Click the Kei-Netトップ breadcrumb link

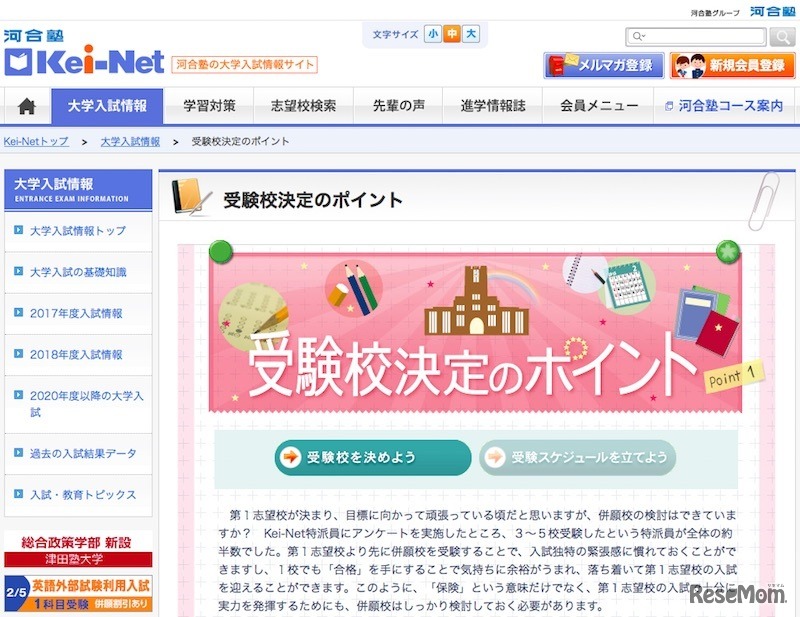[36, 141]
